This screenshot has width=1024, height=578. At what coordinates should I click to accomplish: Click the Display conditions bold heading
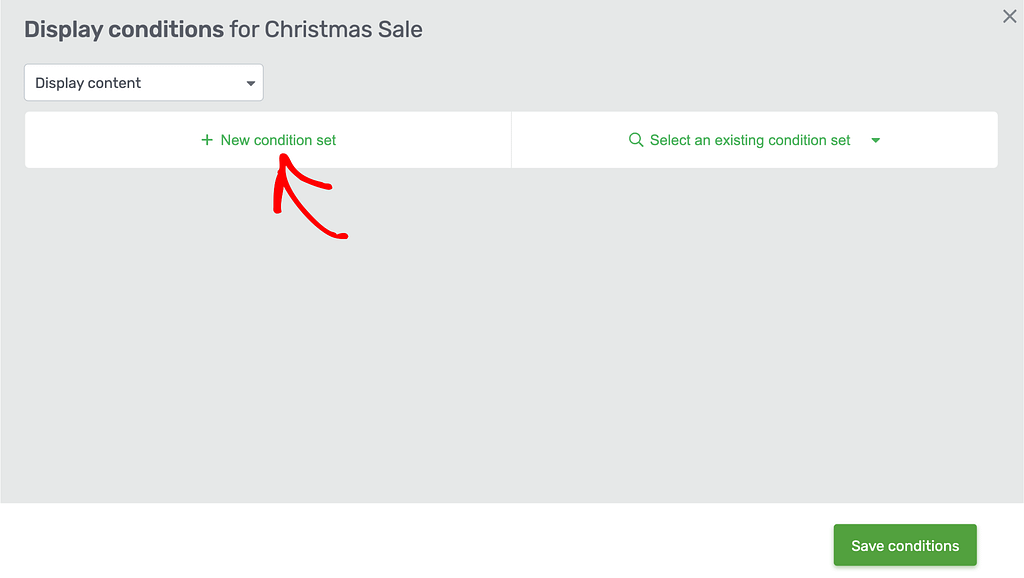pos(124,30)
